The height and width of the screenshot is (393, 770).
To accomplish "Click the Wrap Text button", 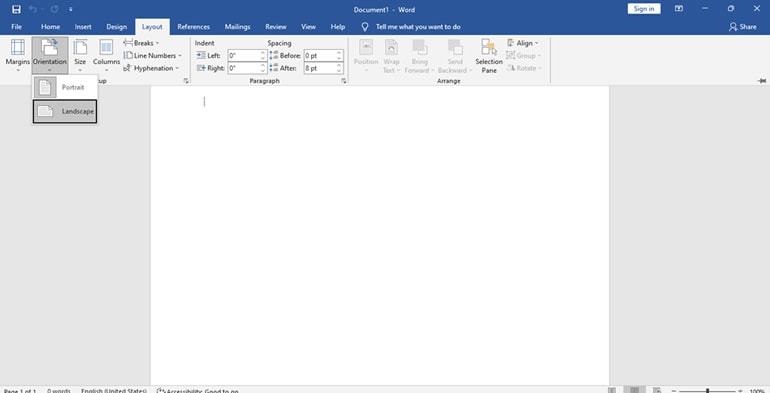I will point(391,56).
